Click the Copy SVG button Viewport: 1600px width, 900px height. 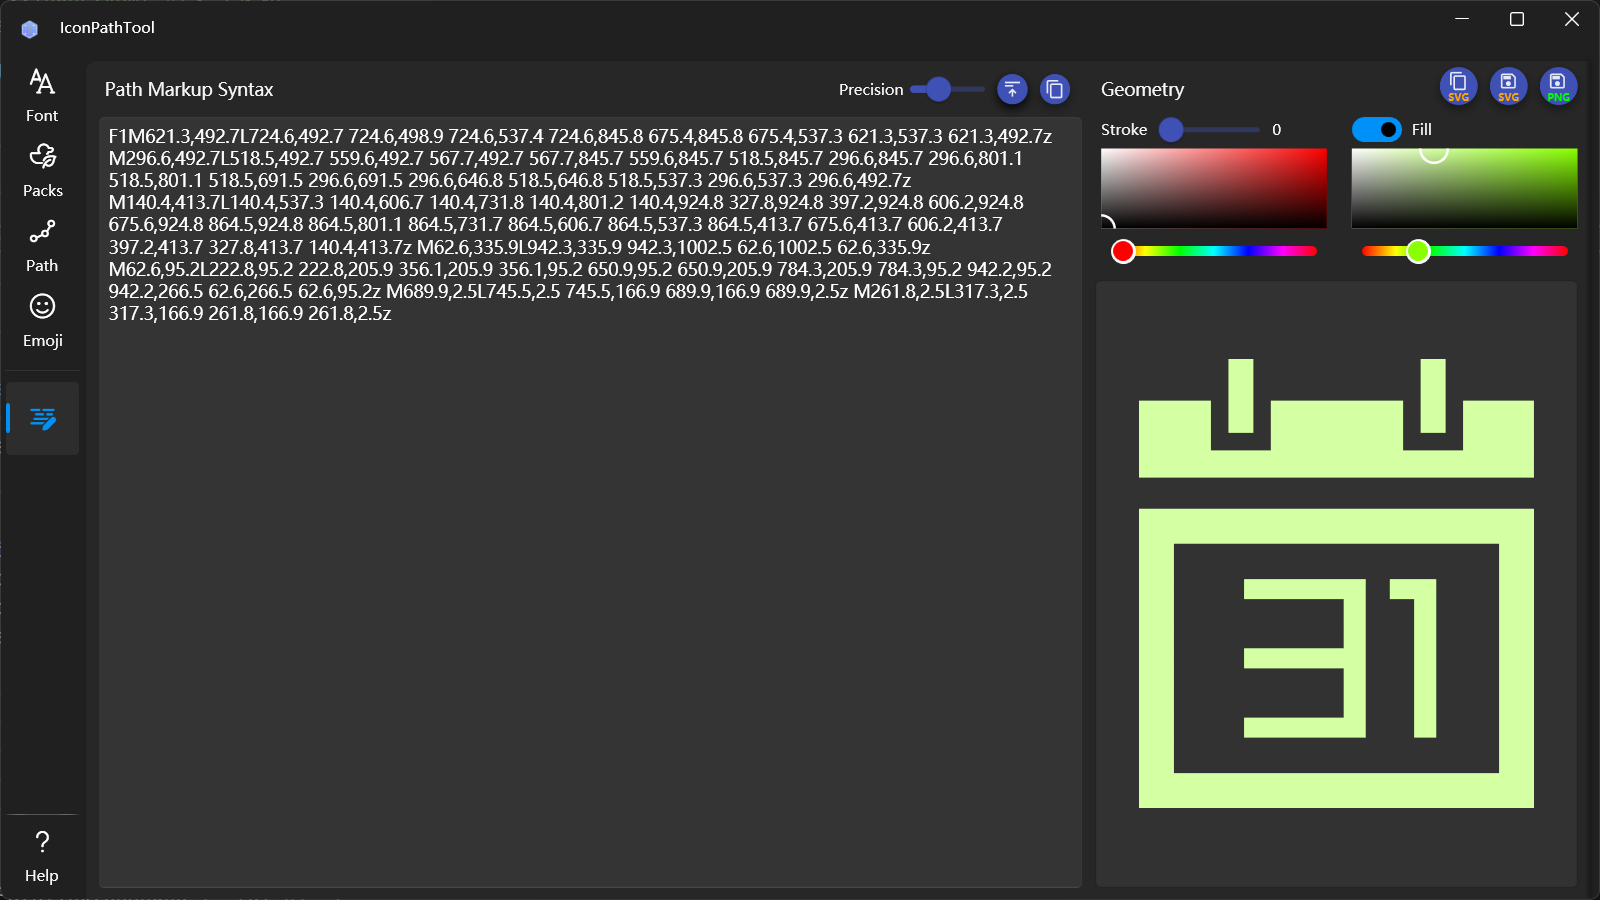click(x=1458, y=86)
